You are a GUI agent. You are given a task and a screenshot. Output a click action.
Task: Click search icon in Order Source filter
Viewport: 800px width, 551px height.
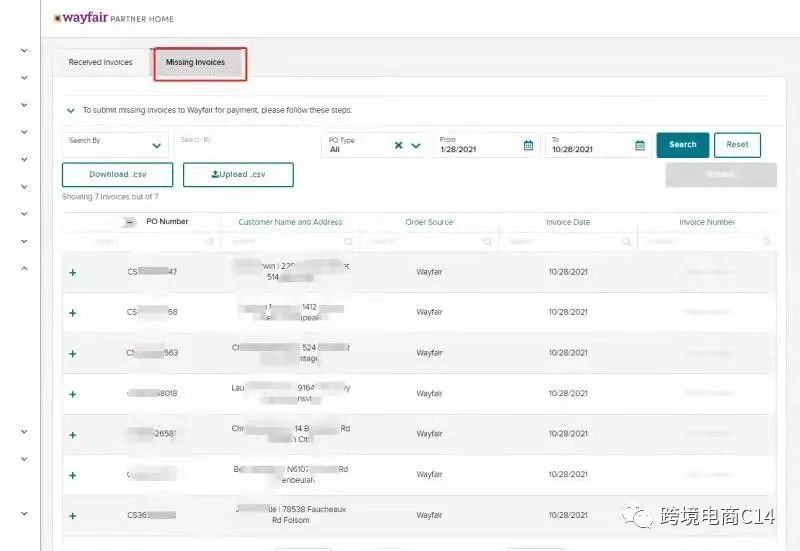487,242
